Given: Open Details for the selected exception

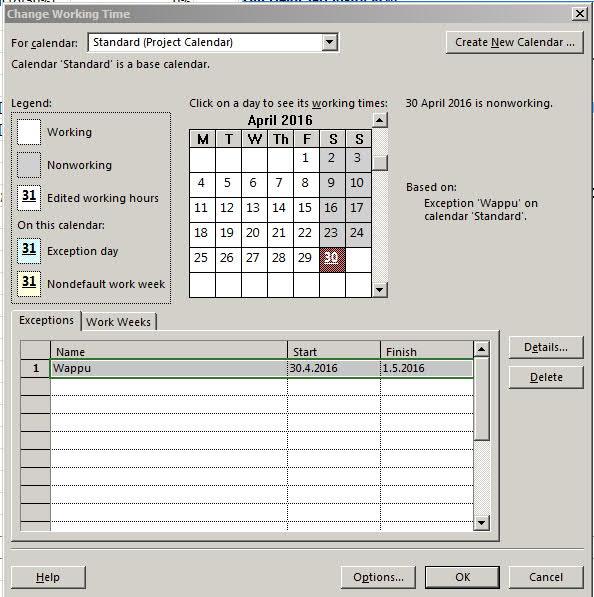Looking at the screenshot, I should [546, 347].
